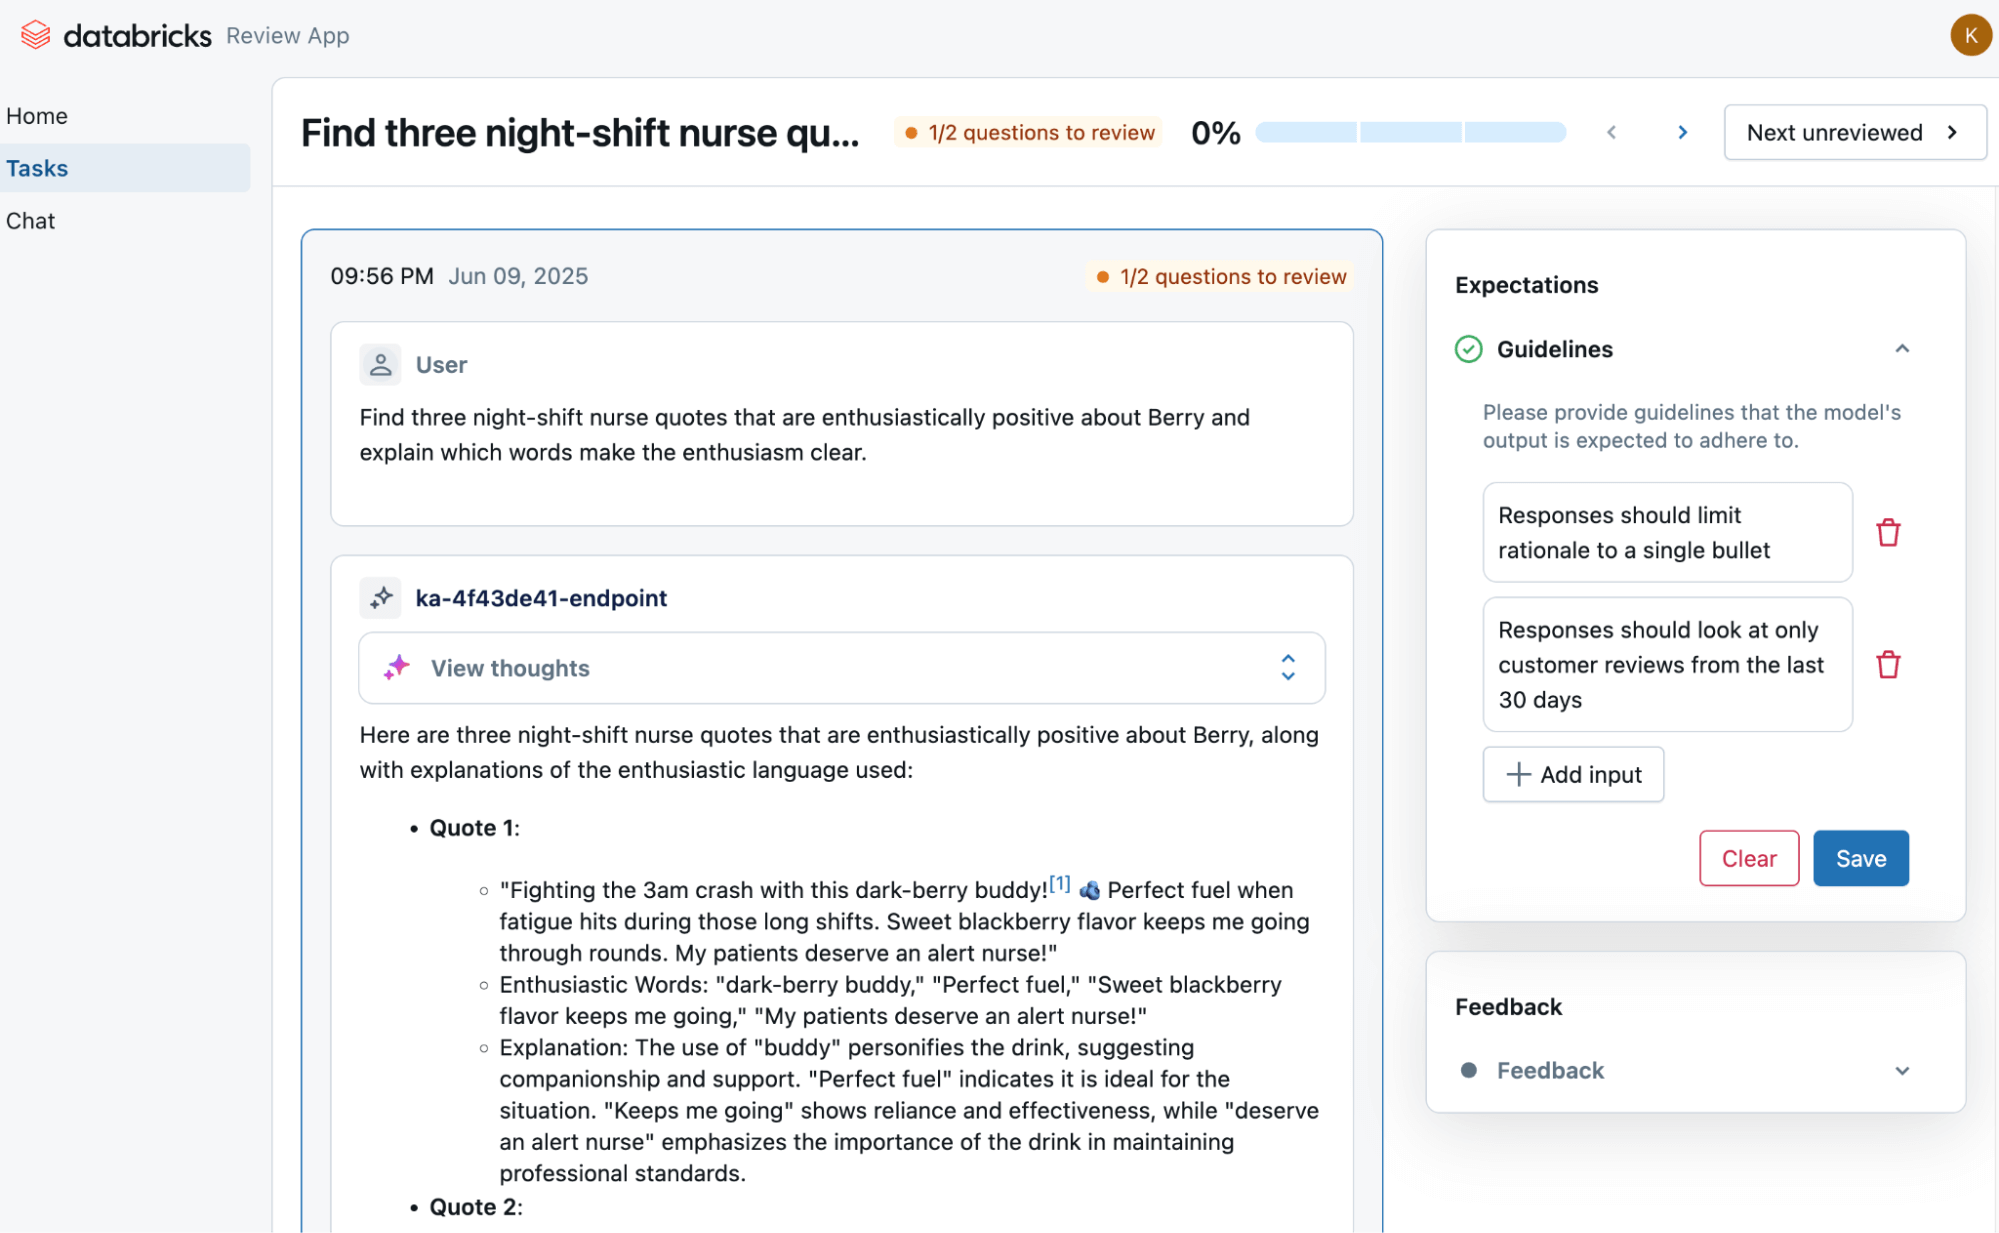This screenshot has height=1233, width=1999.
Task: Click the endpoint sparkle icon
Action: (381, 598)
